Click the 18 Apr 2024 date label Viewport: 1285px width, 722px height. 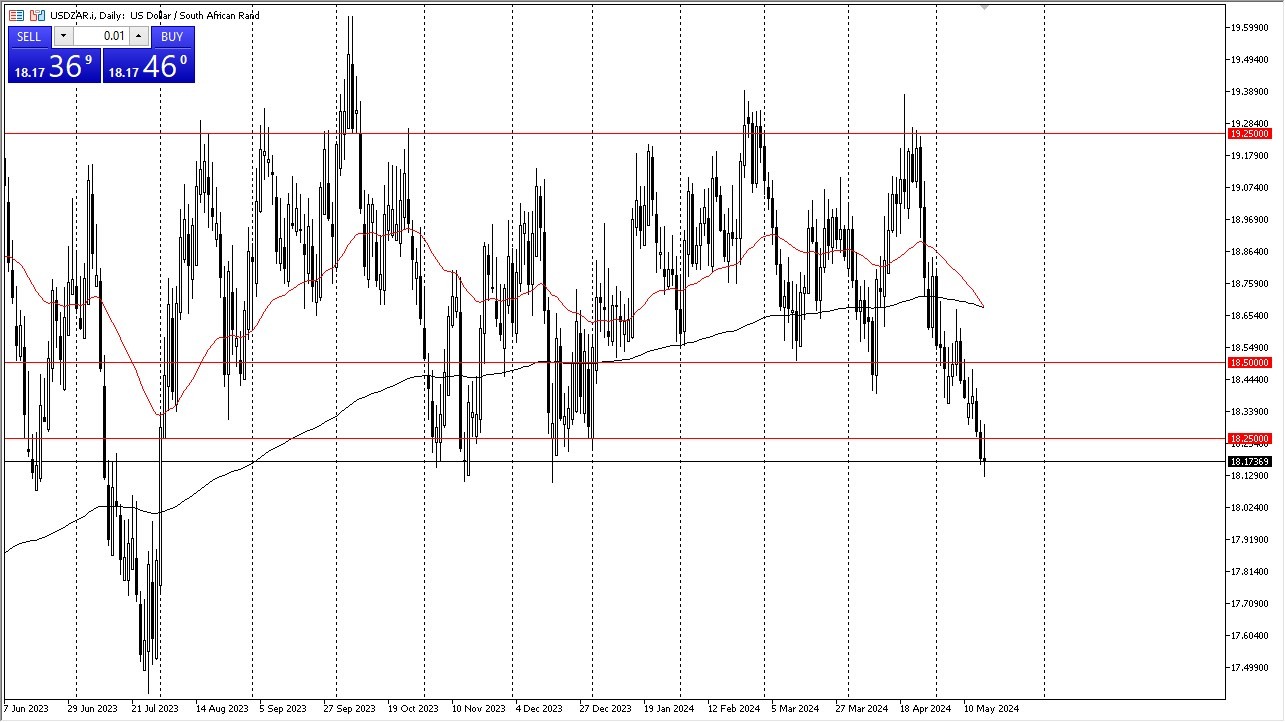click(x=925, y=709)
